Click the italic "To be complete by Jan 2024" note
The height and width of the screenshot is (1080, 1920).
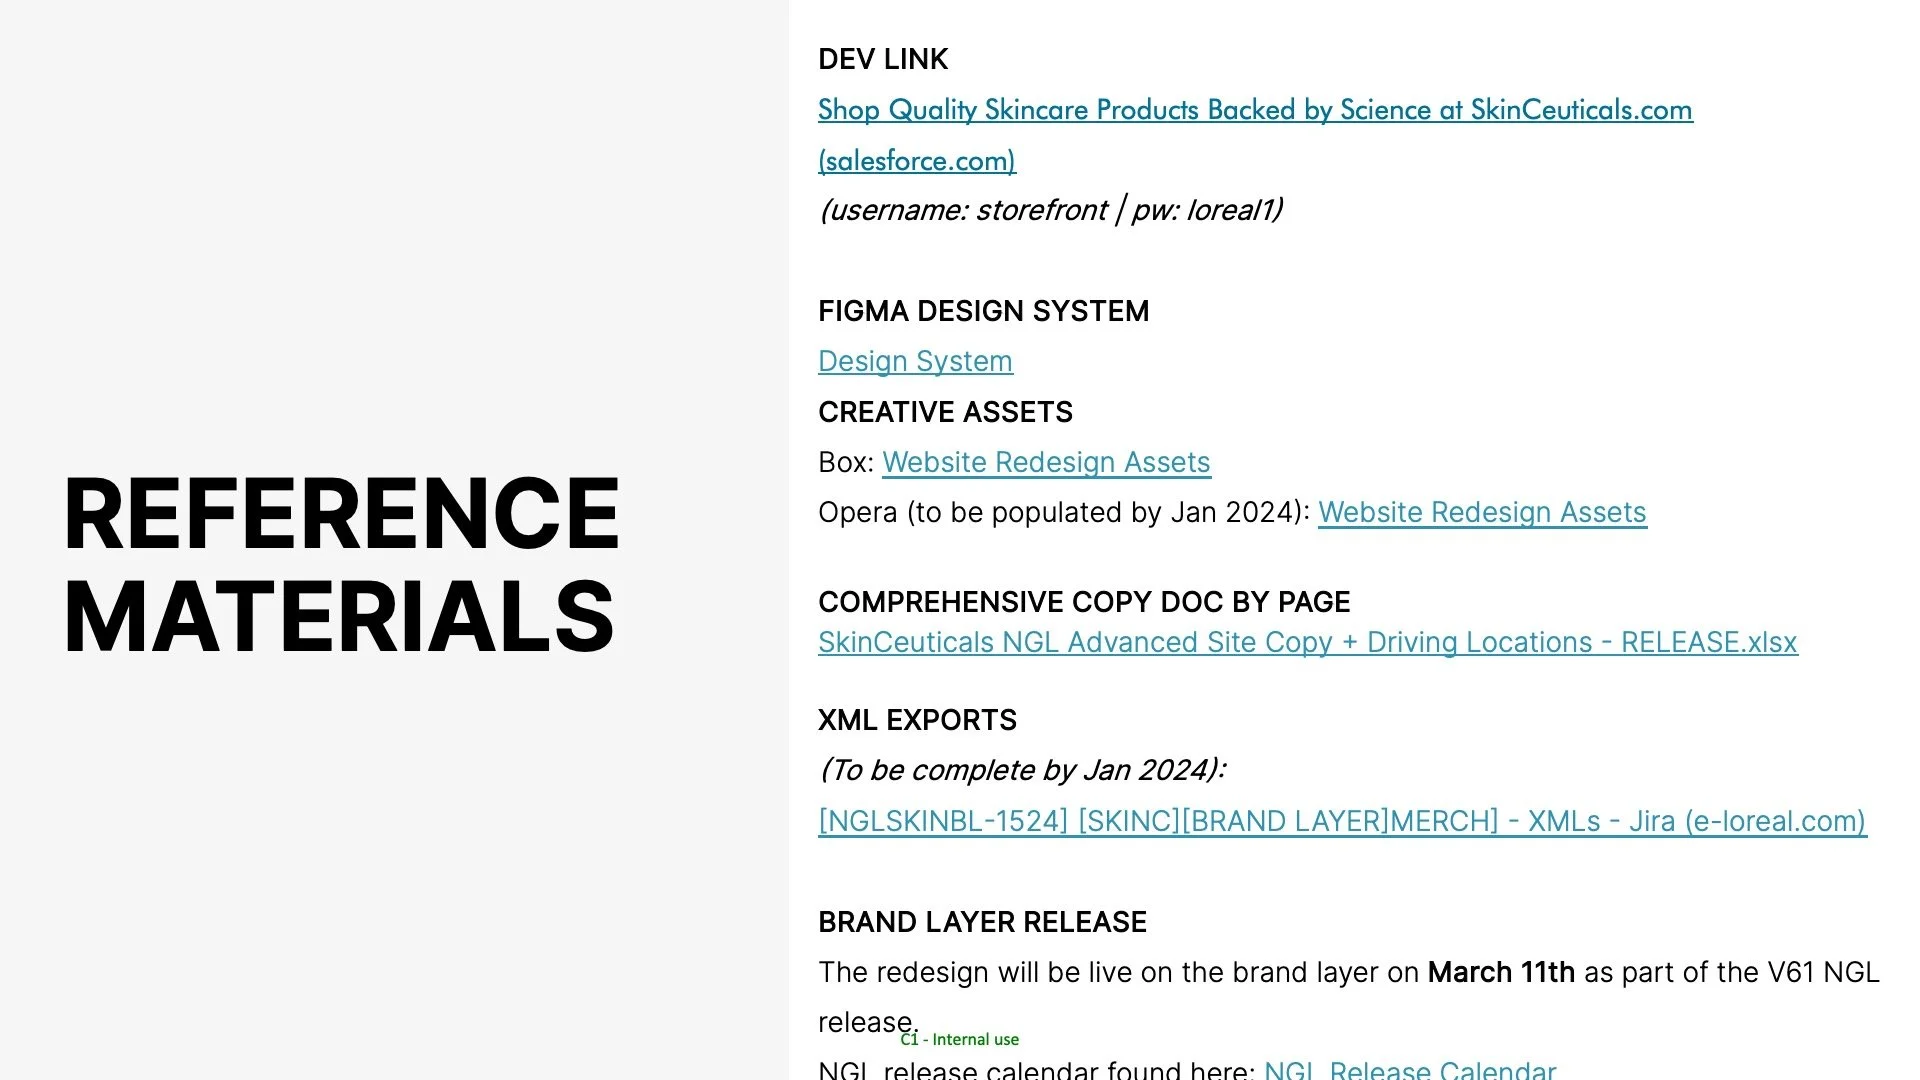pos(1022,770)
